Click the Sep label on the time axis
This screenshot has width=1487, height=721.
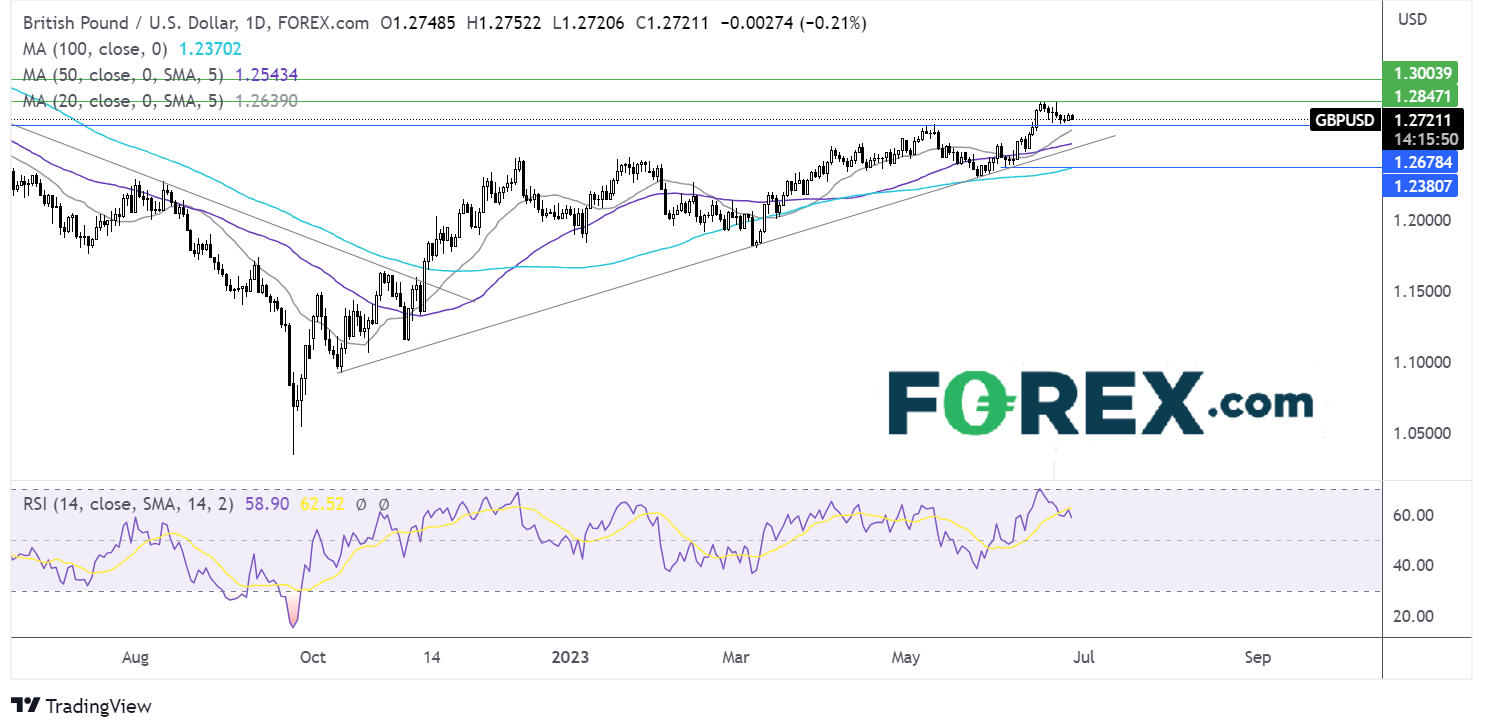click(1258, 657)
